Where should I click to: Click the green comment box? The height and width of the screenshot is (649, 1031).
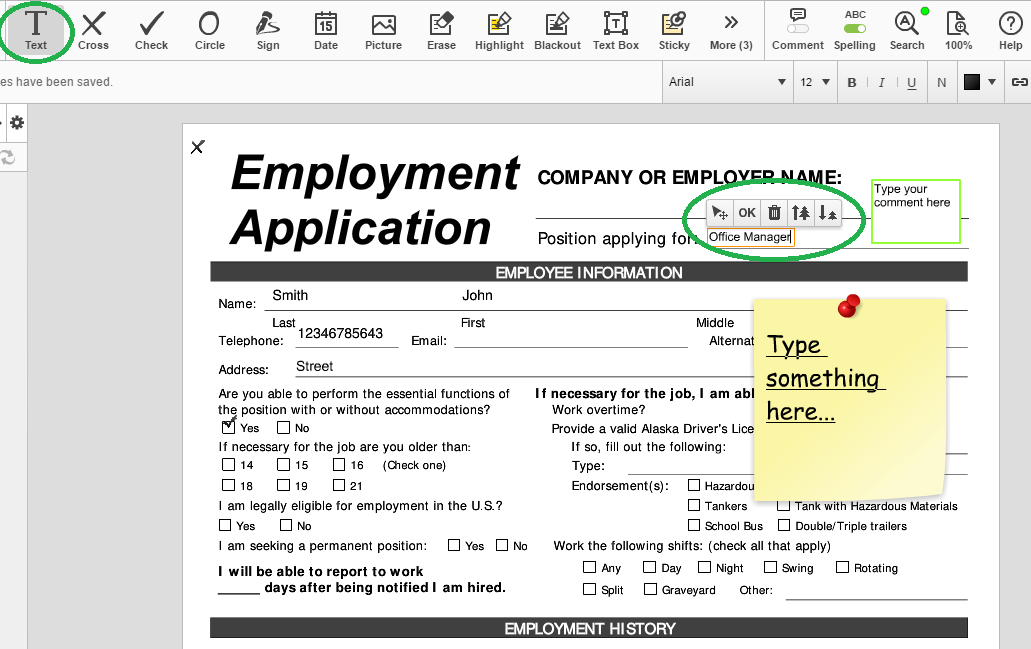[x=915, y=211]
